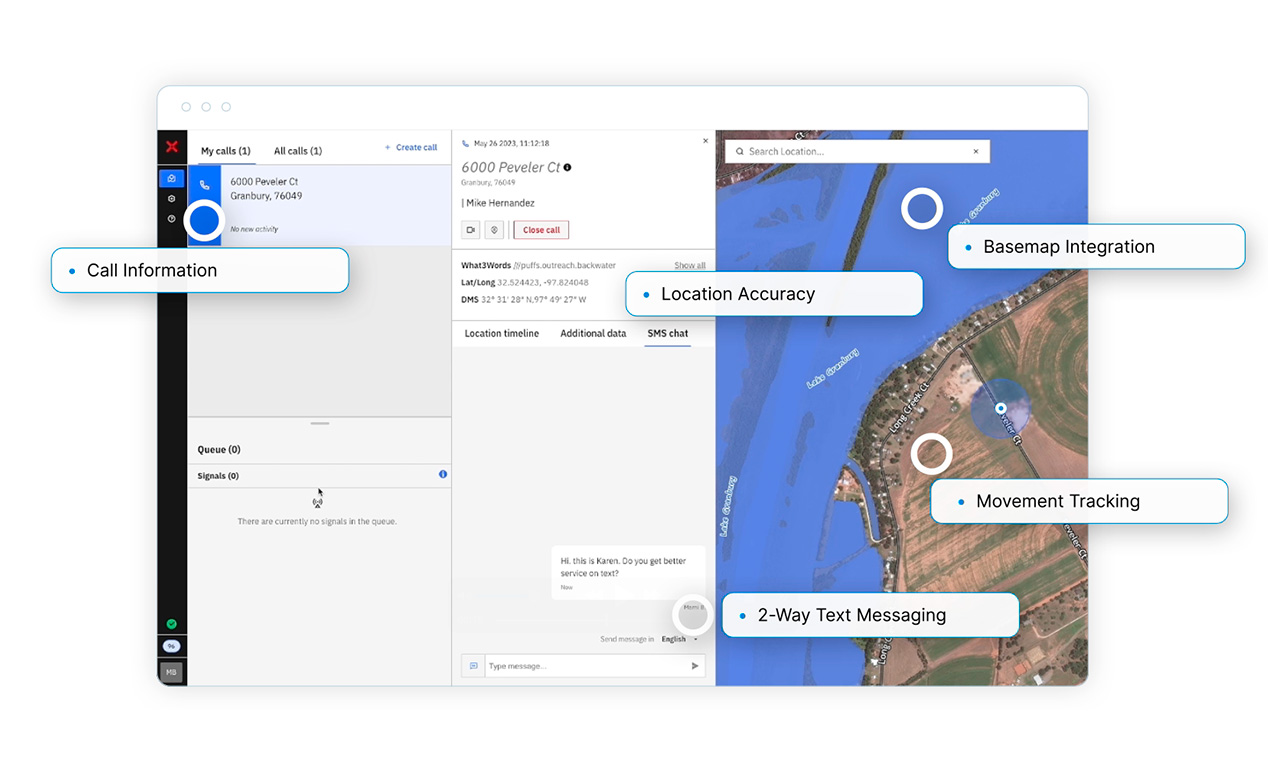This screenshot has width=1268, height=766.
Task: Click the red Close call button
Action: click(x=541, y=230)
